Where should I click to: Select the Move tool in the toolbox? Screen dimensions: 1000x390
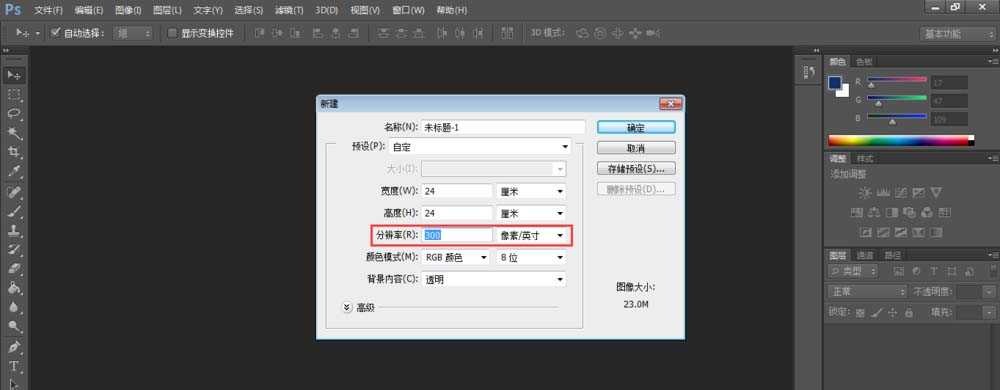tap(14, 76)
